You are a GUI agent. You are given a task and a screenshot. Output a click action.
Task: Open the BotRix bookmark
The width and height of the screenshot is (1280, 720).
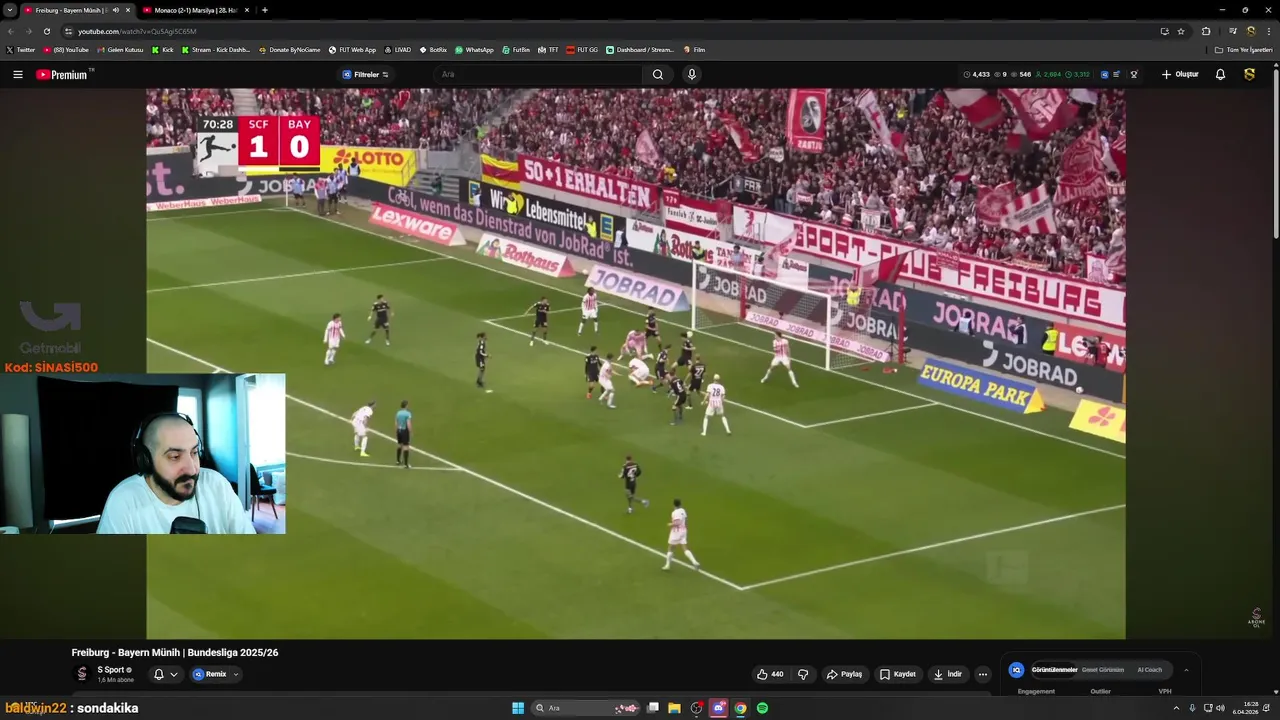click(433, 49)
